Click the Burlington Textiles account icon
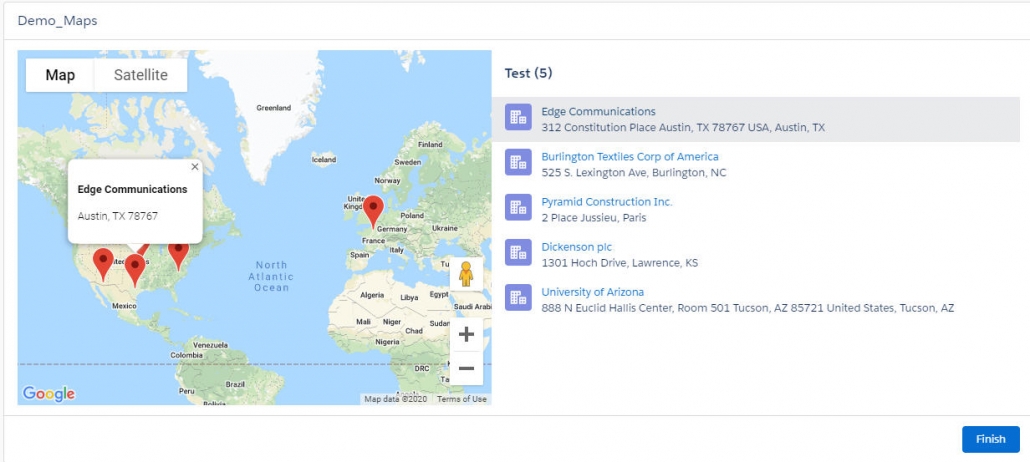The height and width of the screenshot is (462, 1030). (x=517, y=163)
